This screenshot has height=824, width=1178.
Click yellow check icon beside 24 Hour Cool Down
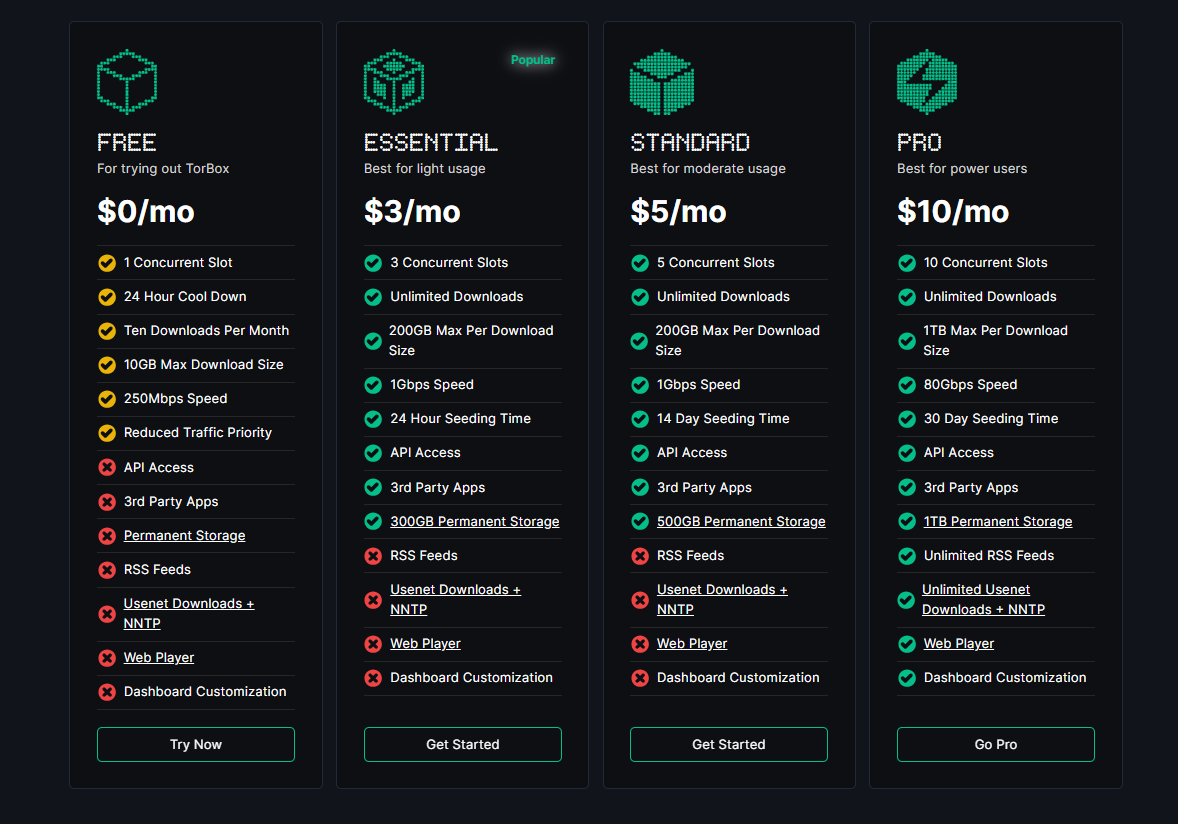pyautogui.click(x=107, y=297)
